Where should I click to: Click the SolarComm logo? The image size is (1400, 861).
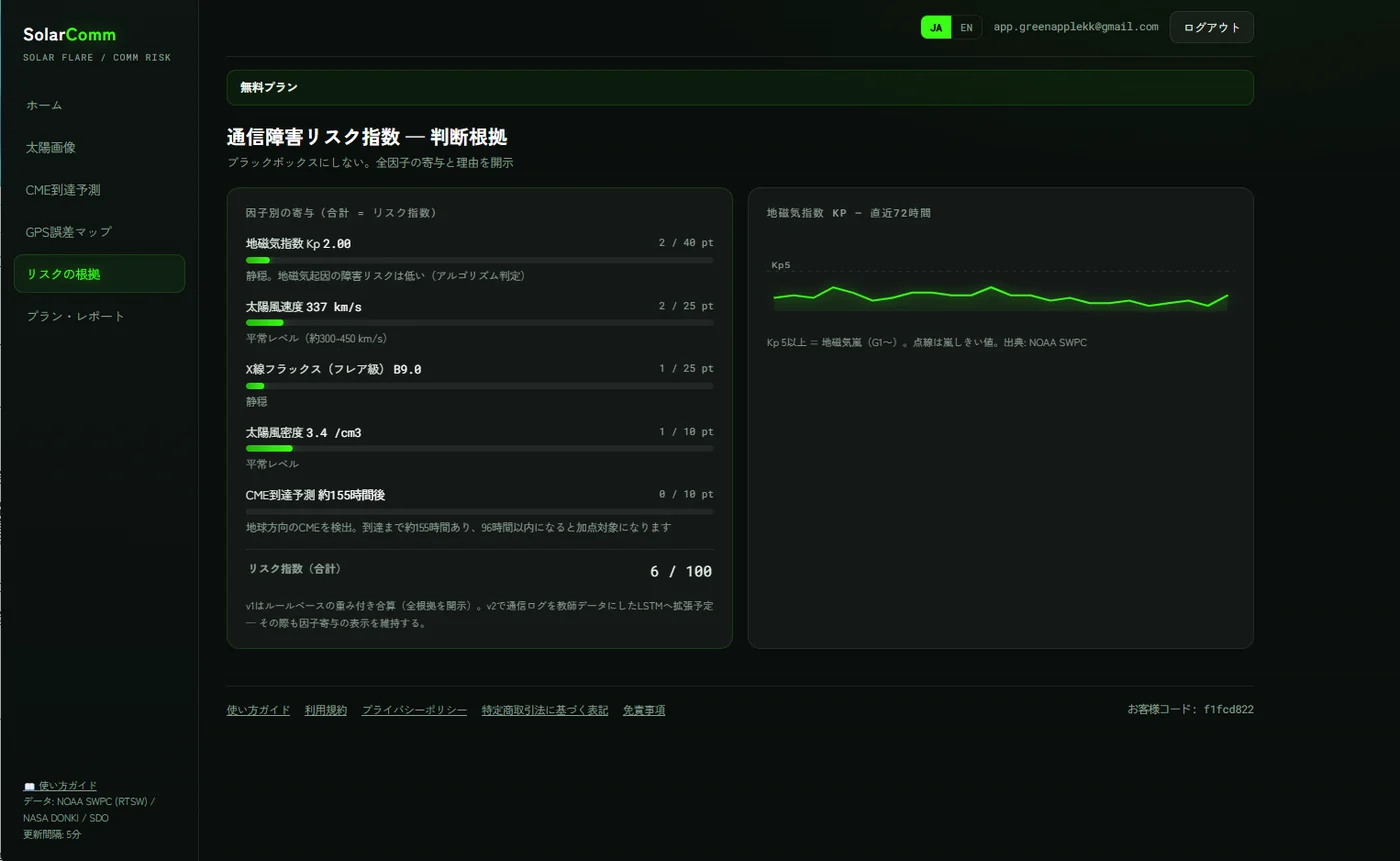coord(69,35)
